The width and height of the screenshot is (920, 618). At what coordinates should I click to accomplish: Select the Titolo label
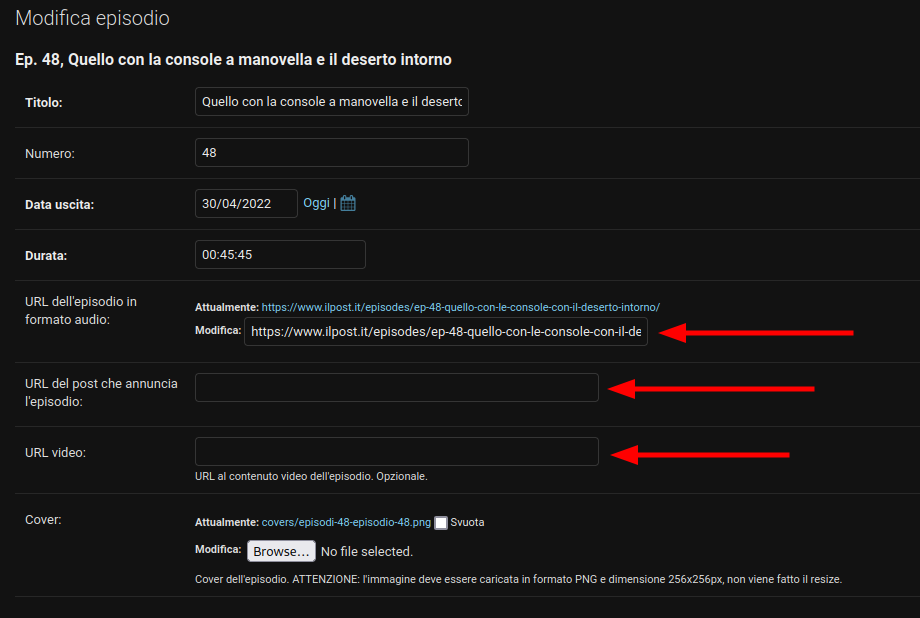(x=43, y=103)
